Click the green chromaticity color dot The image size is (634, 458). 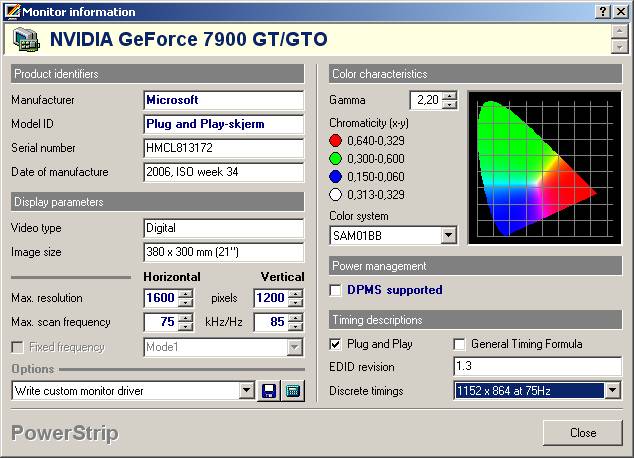click(x=335, y=158)
